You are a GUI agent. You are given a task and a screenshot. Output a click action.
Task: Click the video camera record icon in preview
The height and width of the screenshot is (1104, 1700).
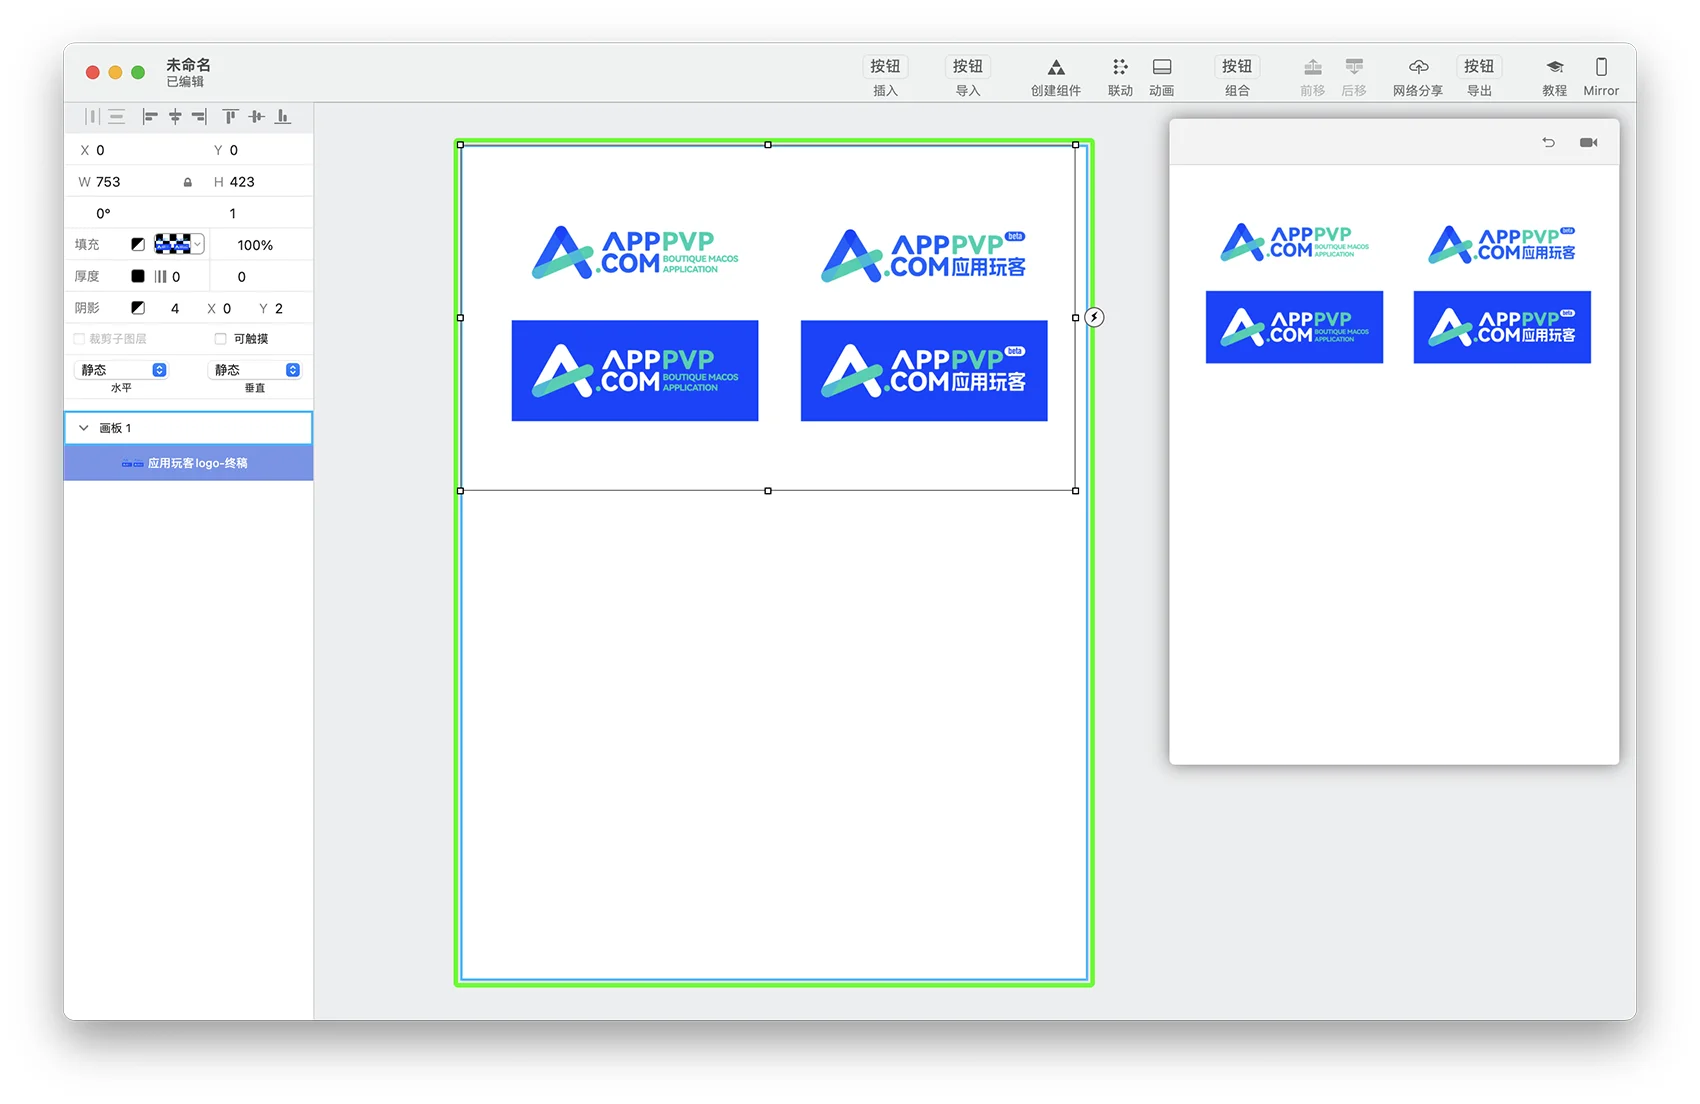pos(1588,142)
